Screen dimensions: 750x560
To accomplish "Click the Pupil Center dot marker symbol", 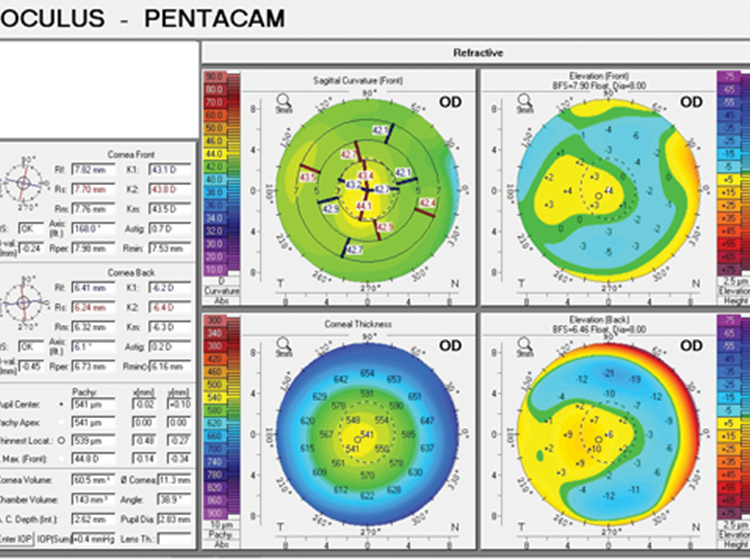I will click(x=62, y=405).
